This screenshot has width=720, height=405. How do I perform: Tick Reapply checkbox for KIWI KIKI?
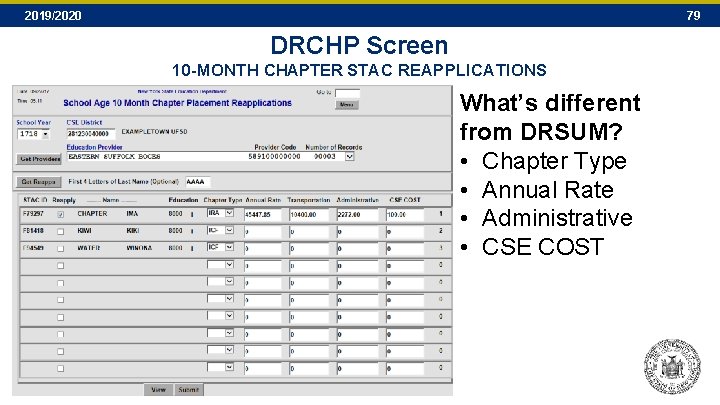coord(61,232)
